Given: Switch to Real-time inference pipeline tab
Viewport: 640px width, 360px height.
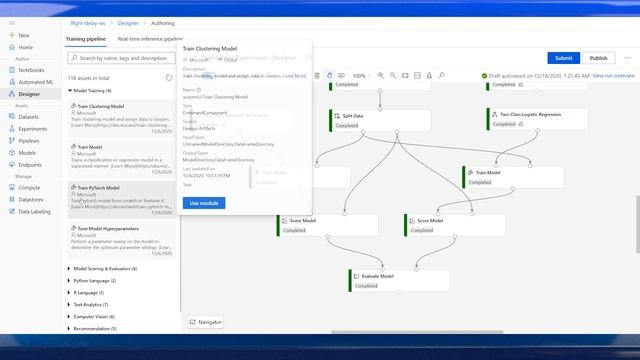Looking at the screenshot, I should click(150, 39).
